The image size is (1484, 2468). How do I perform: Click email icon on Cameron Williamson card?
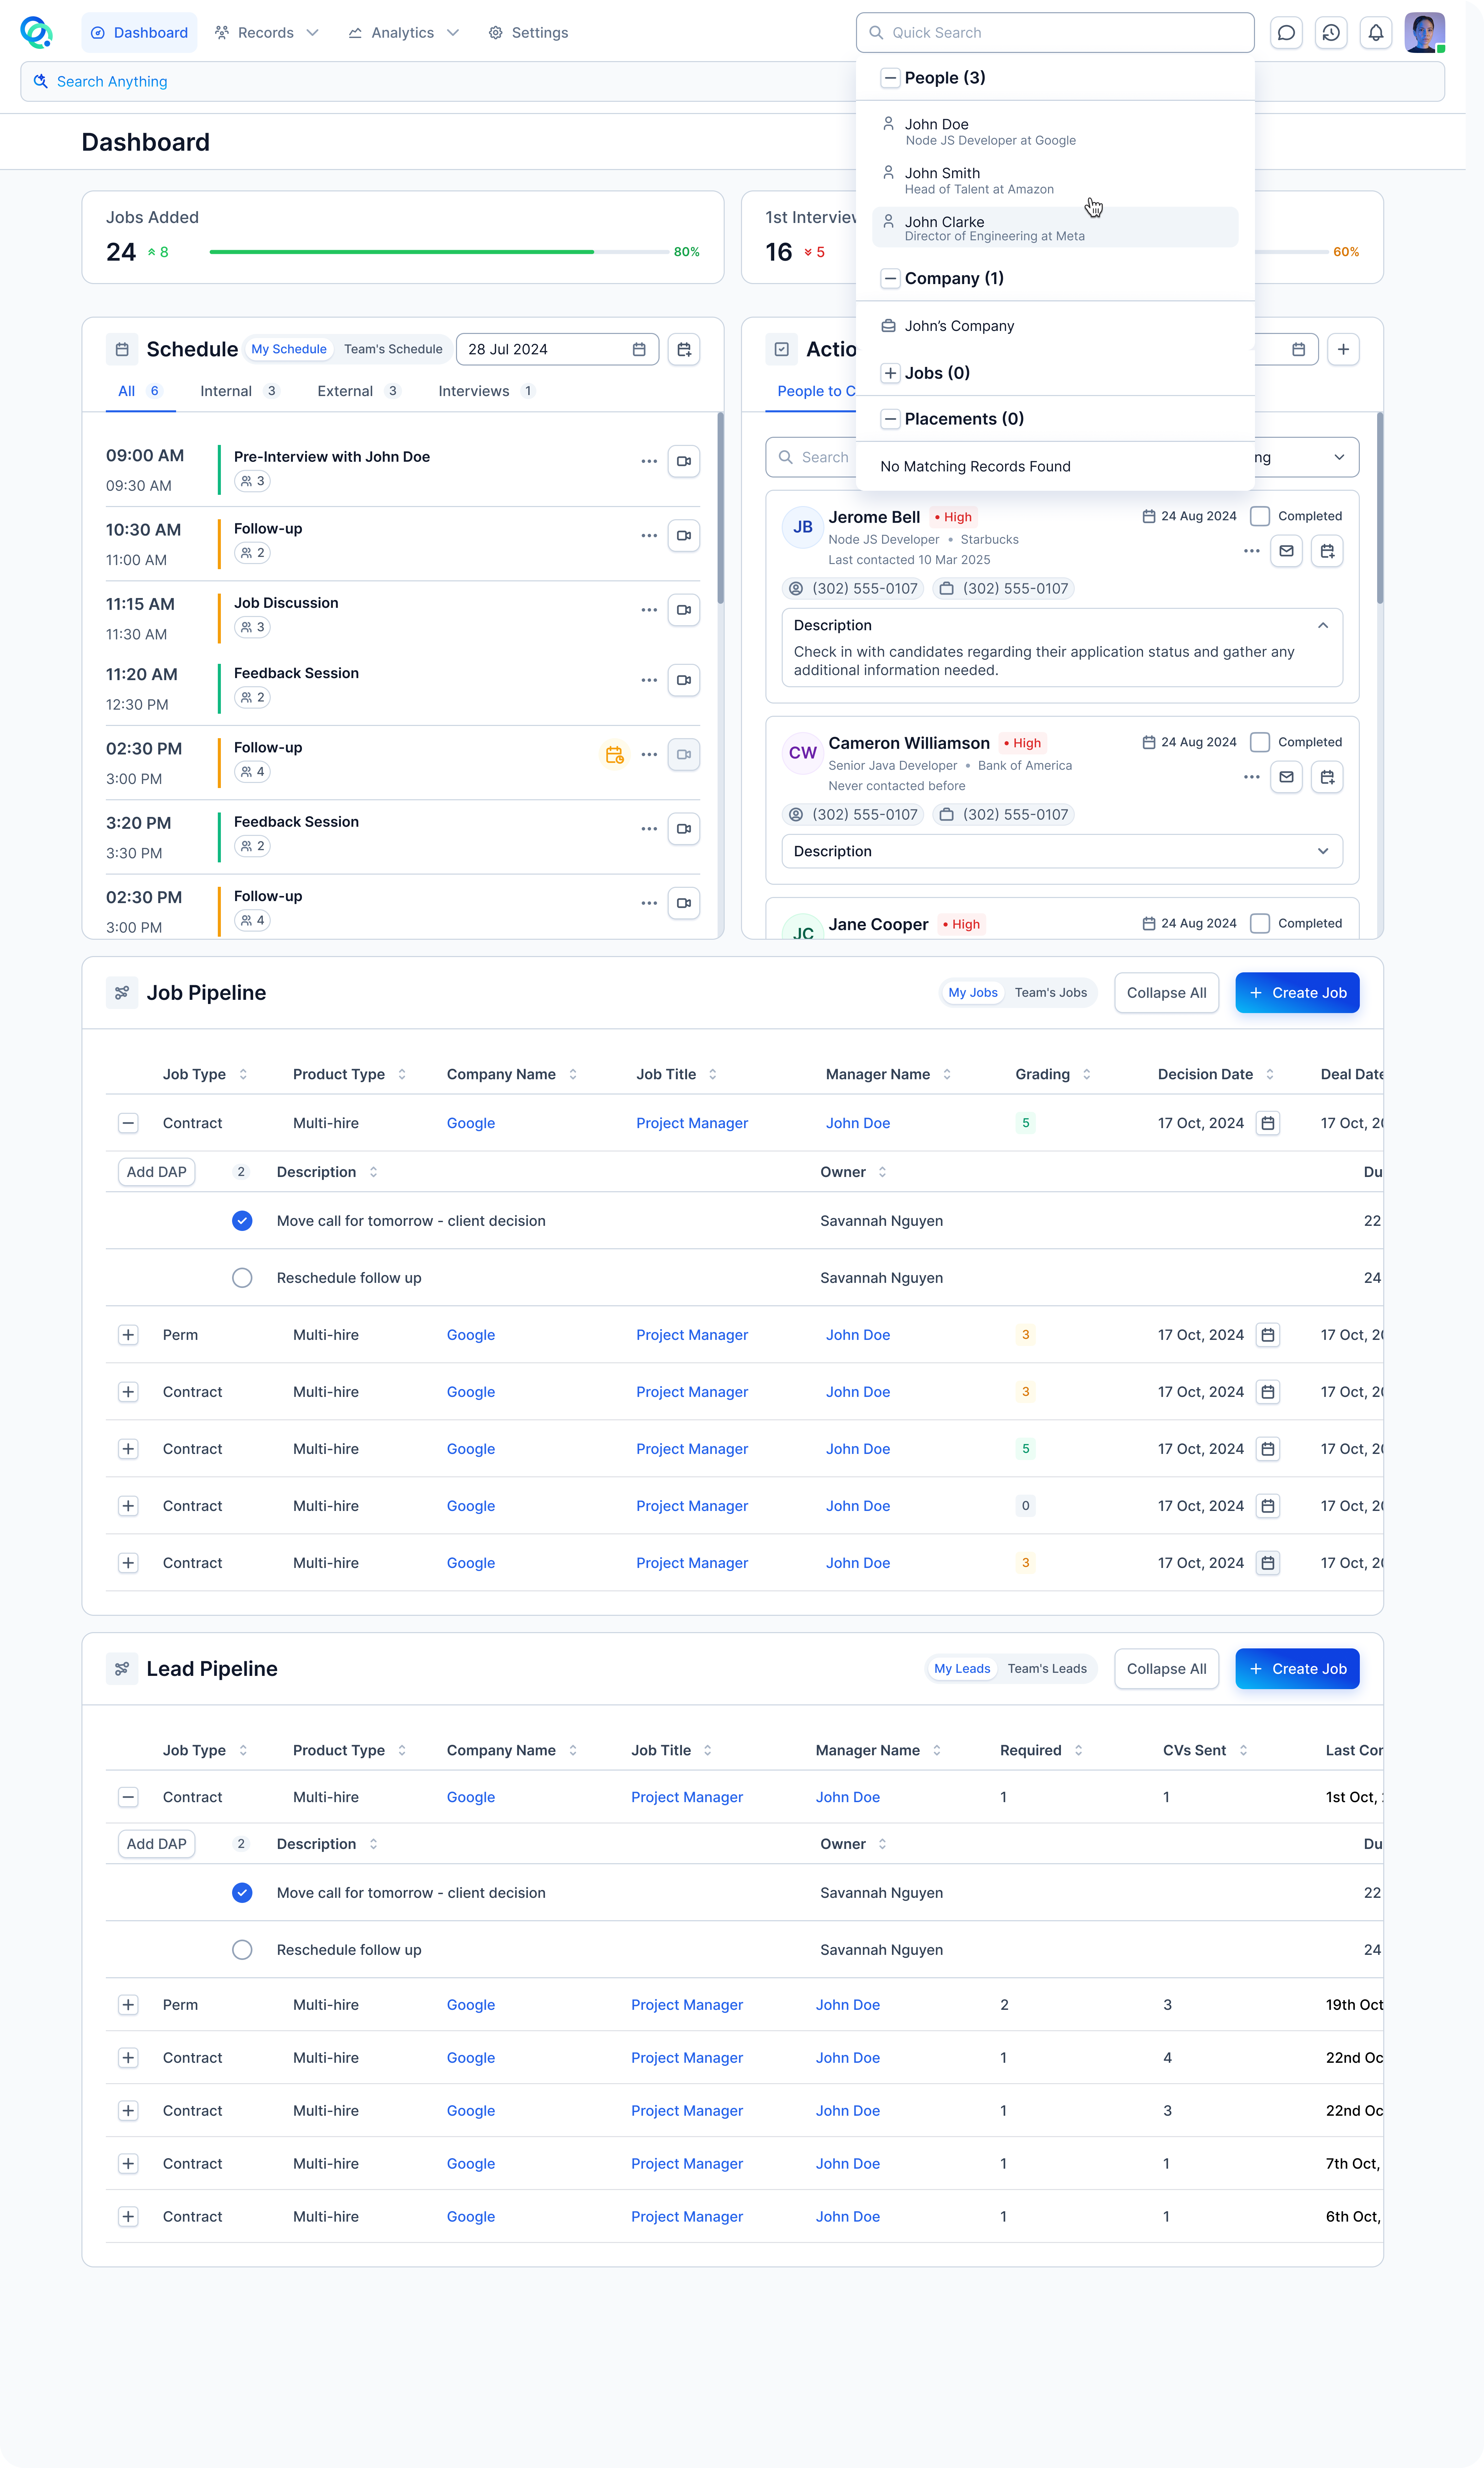coord(1286,777)
